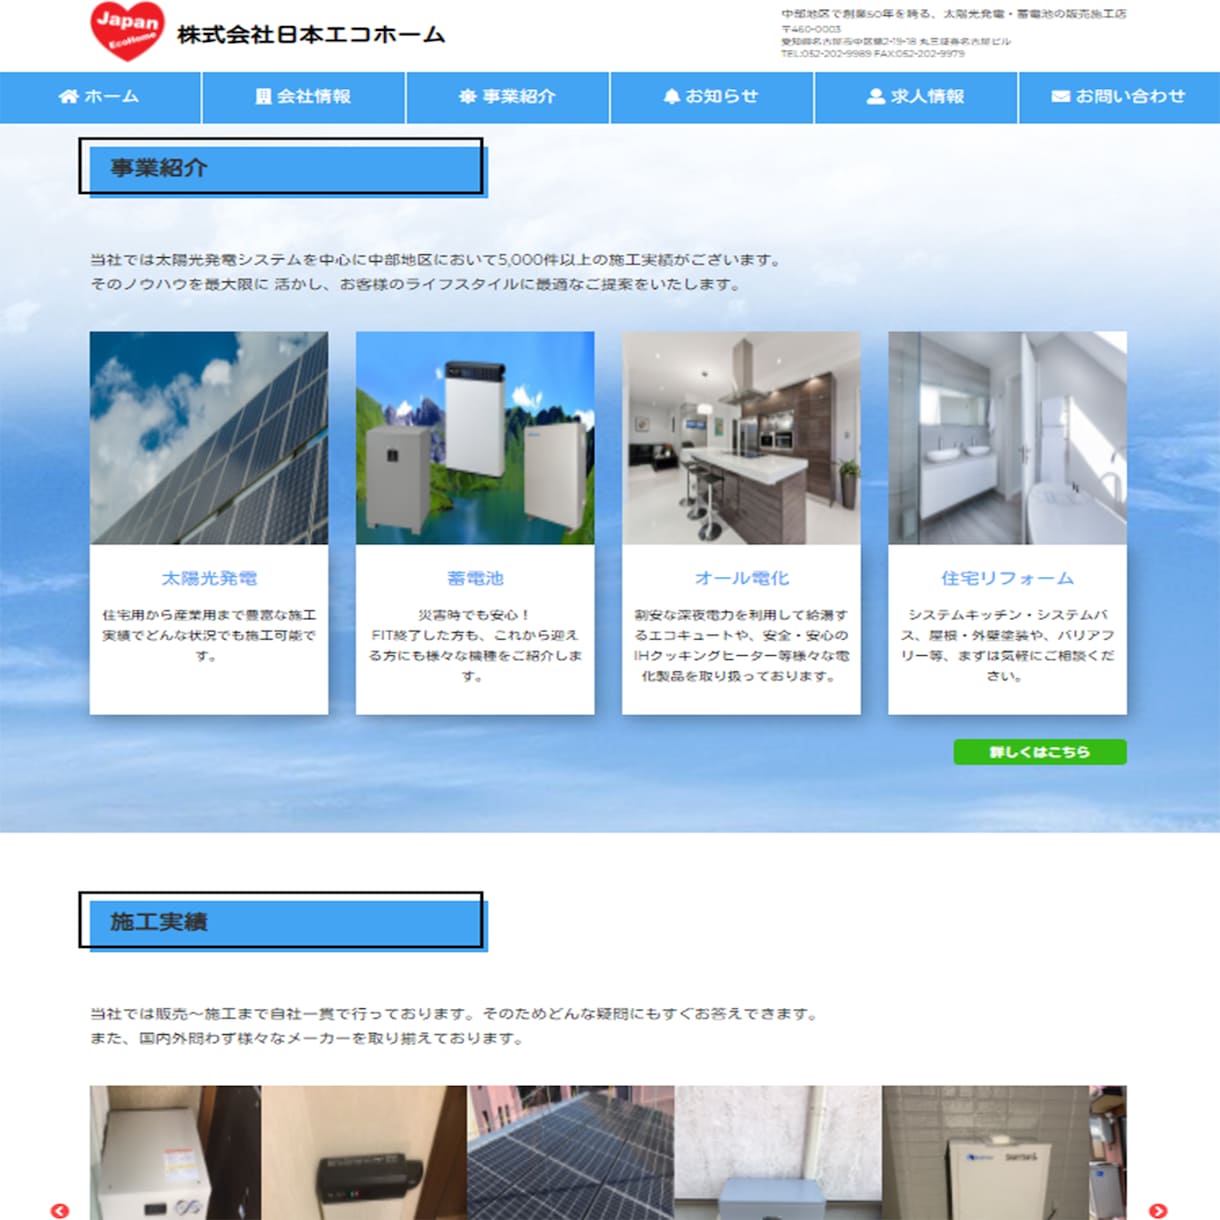Click the first carousel photo of white battery unit
Viewport: 1220px width, 1220px height.
click(x=175, y=1152)
